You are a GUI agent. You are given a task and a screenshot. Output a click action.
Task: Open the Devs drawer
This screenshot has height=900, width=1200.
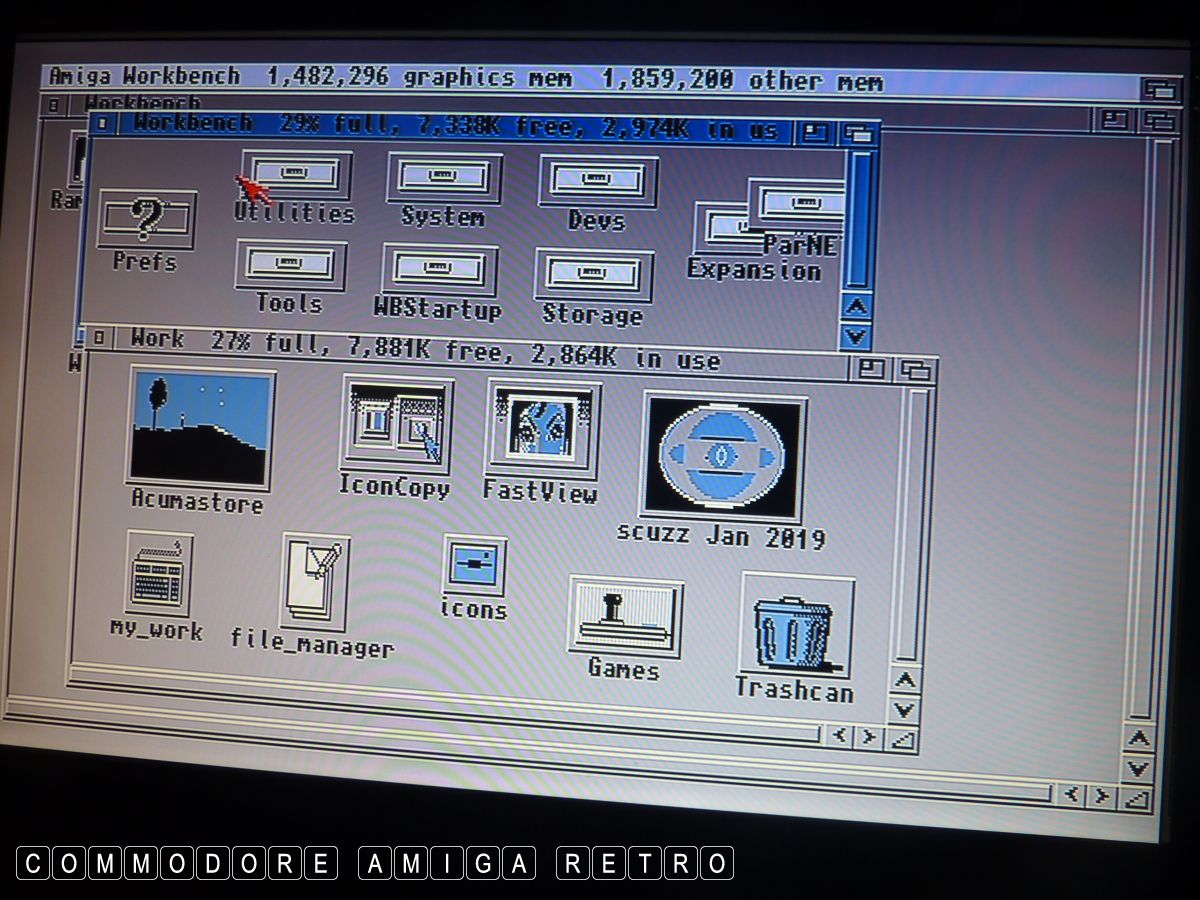tap(597, 181)
